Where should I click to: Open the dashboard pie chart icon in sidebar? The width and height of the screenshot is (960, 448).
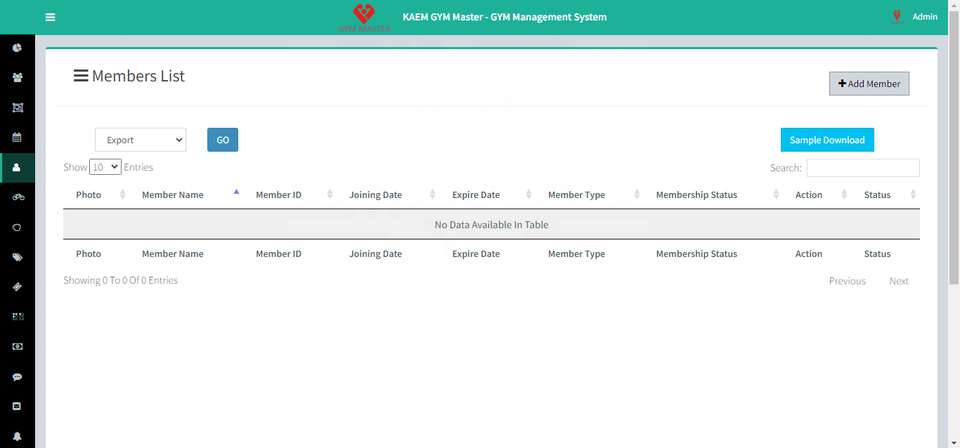[x=17, y=48]
